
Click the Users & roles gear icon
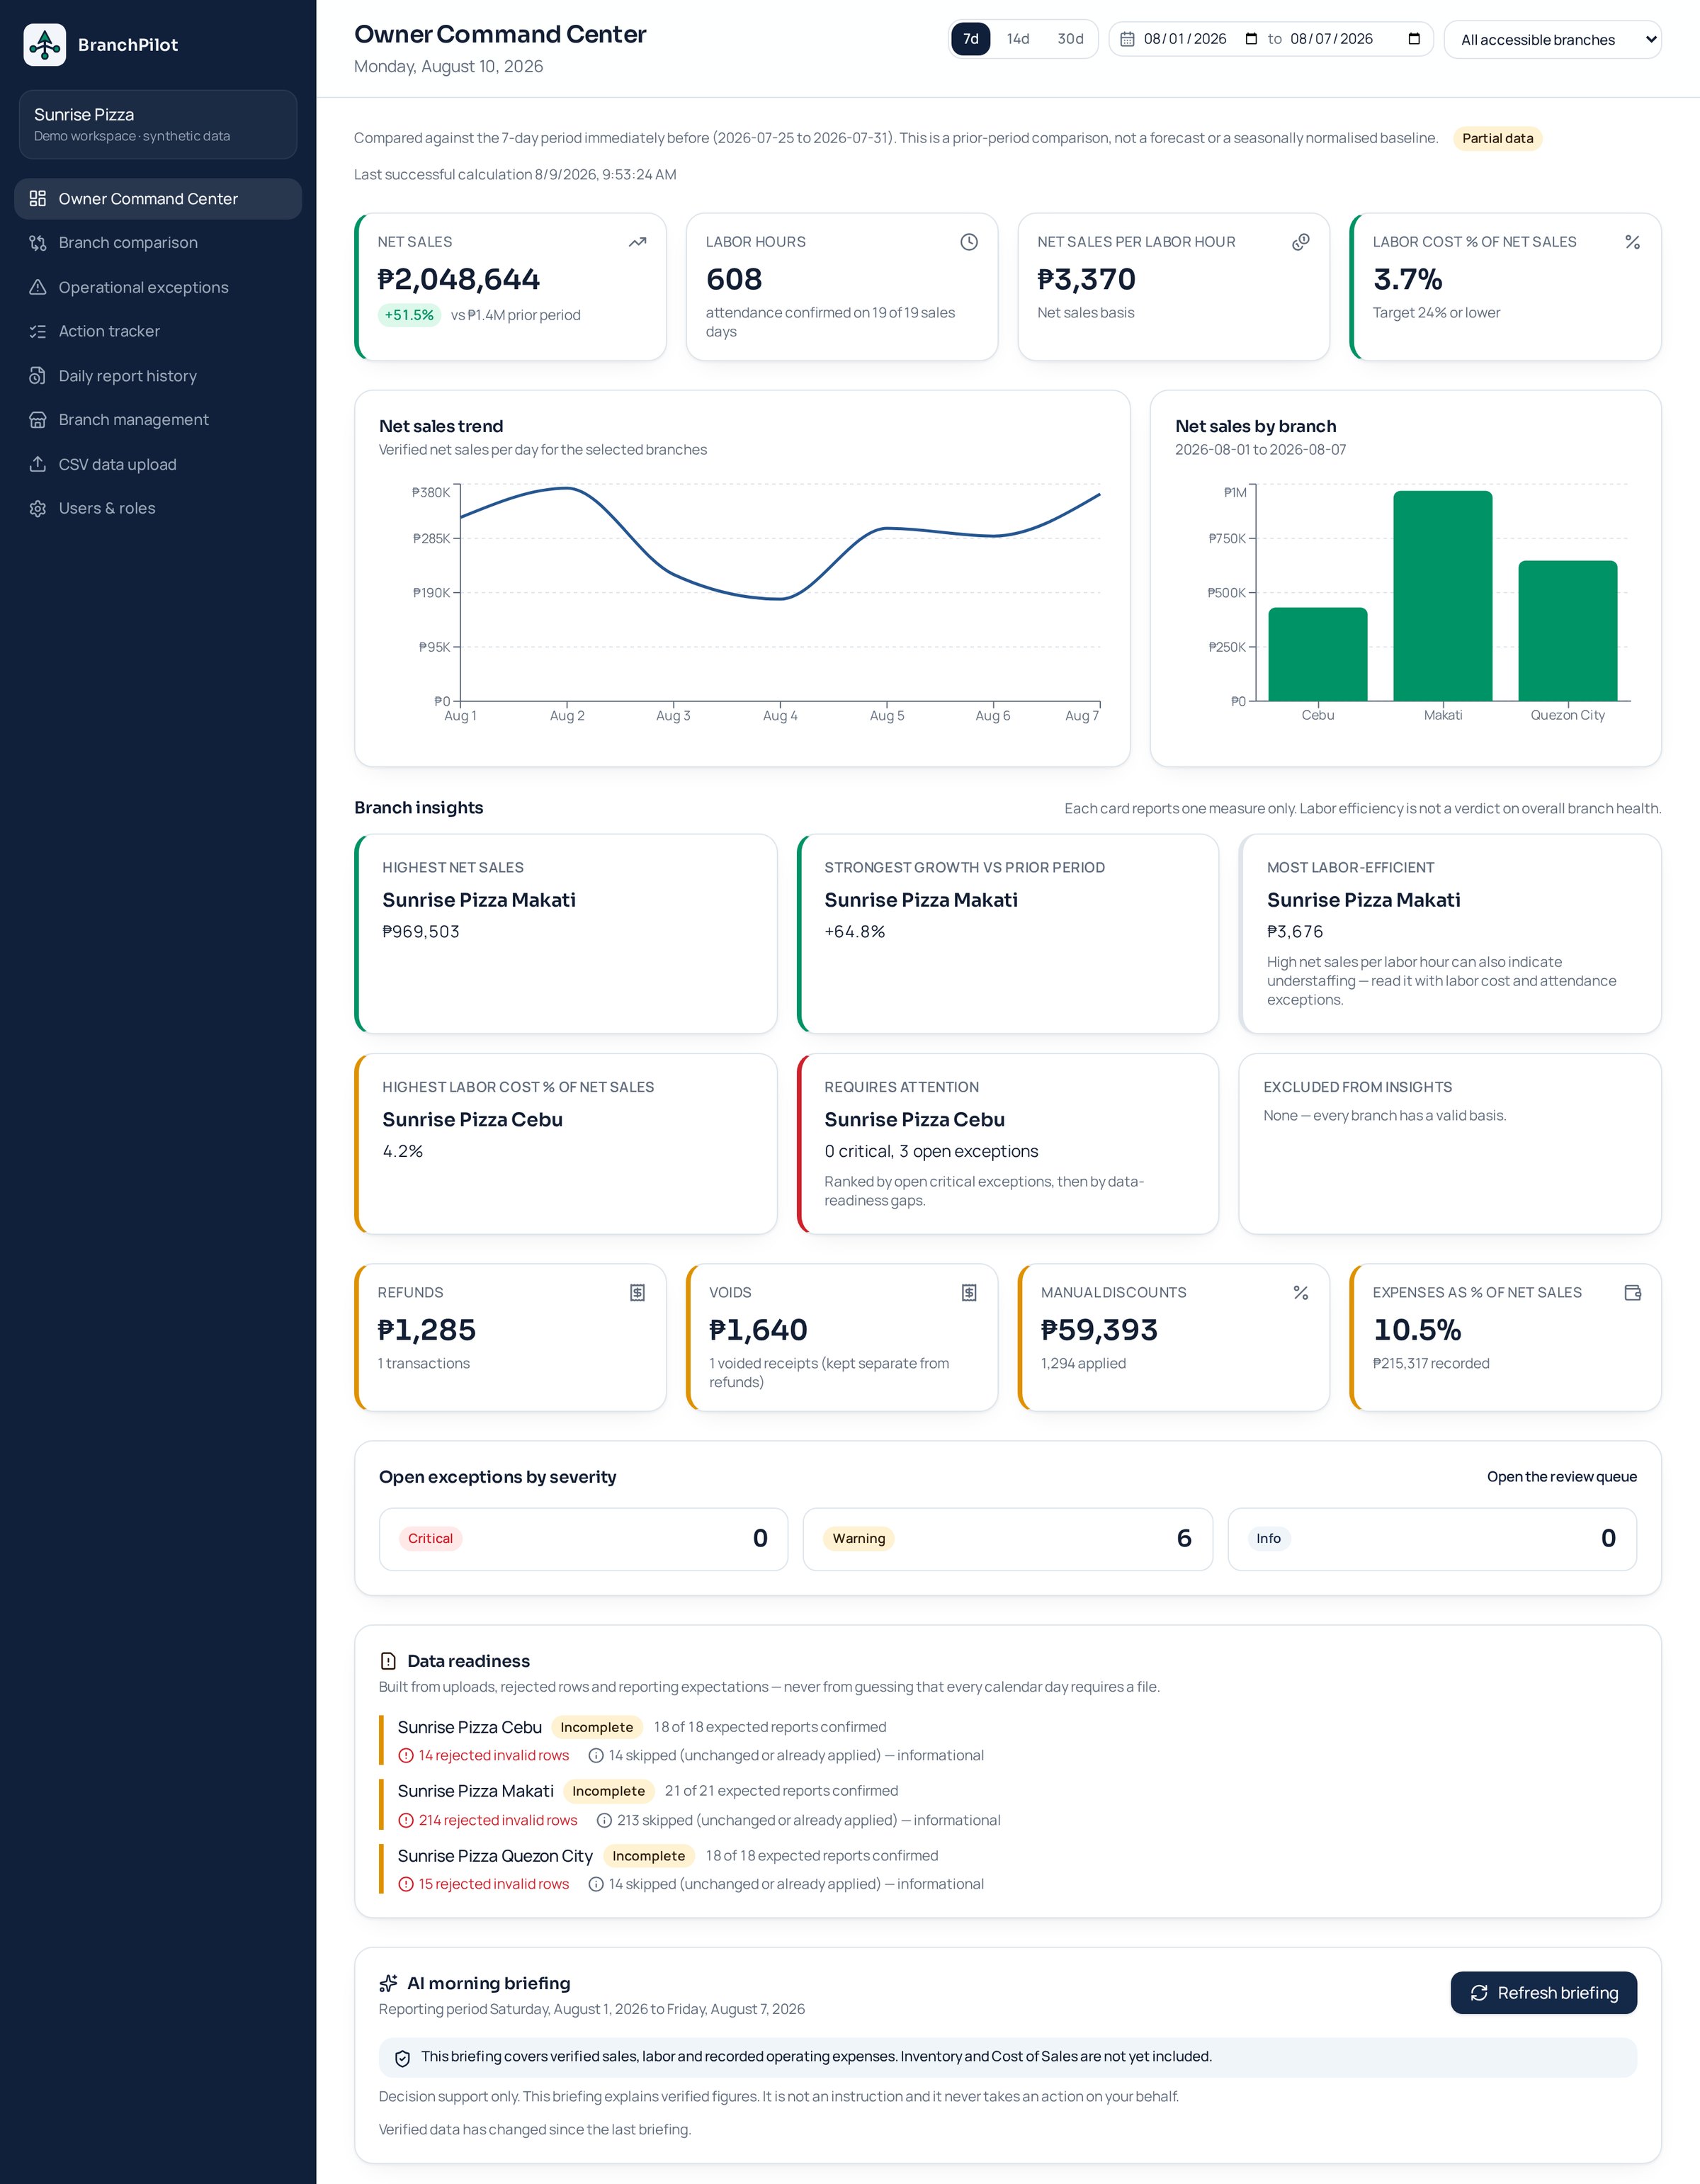(x=38, y=508)
